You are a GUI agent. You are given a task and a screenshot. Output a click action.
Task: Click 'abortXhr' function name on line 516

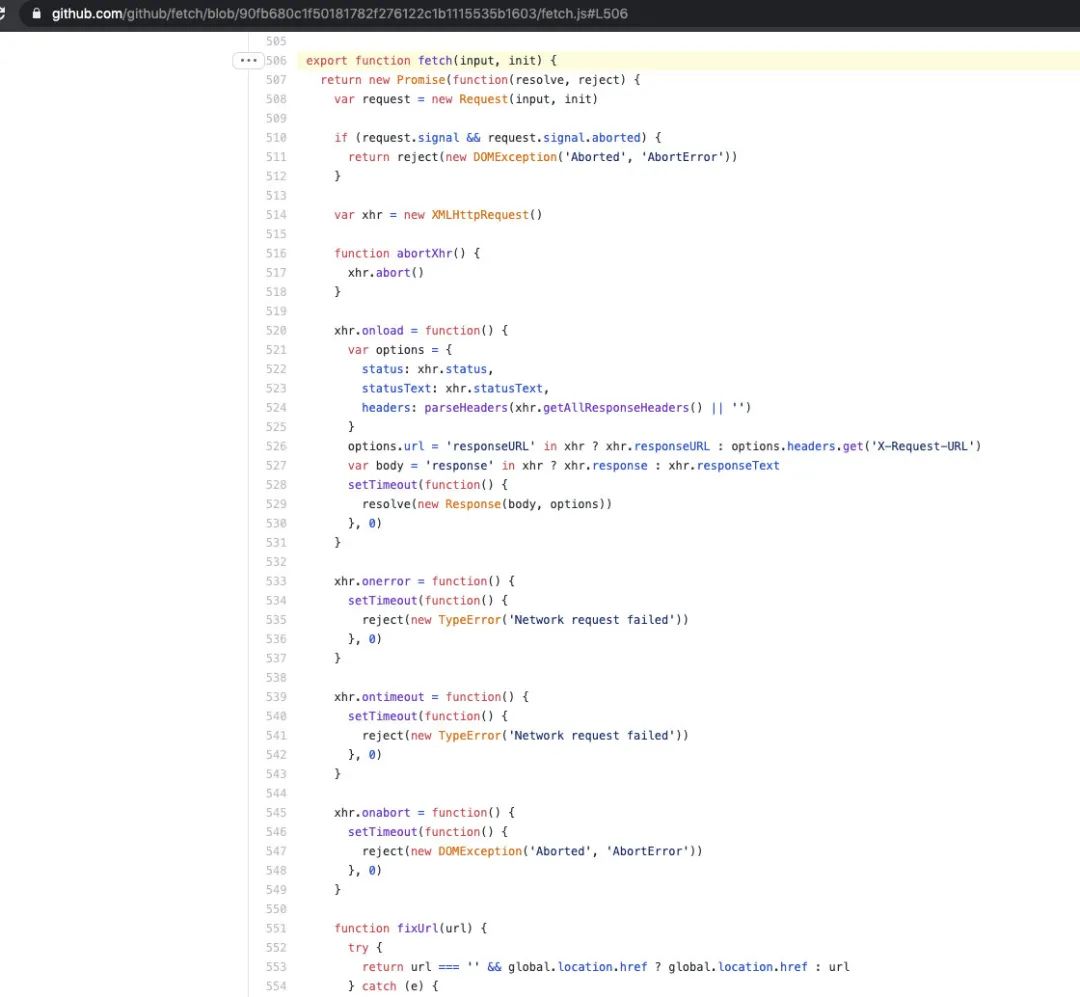point(424,254)
